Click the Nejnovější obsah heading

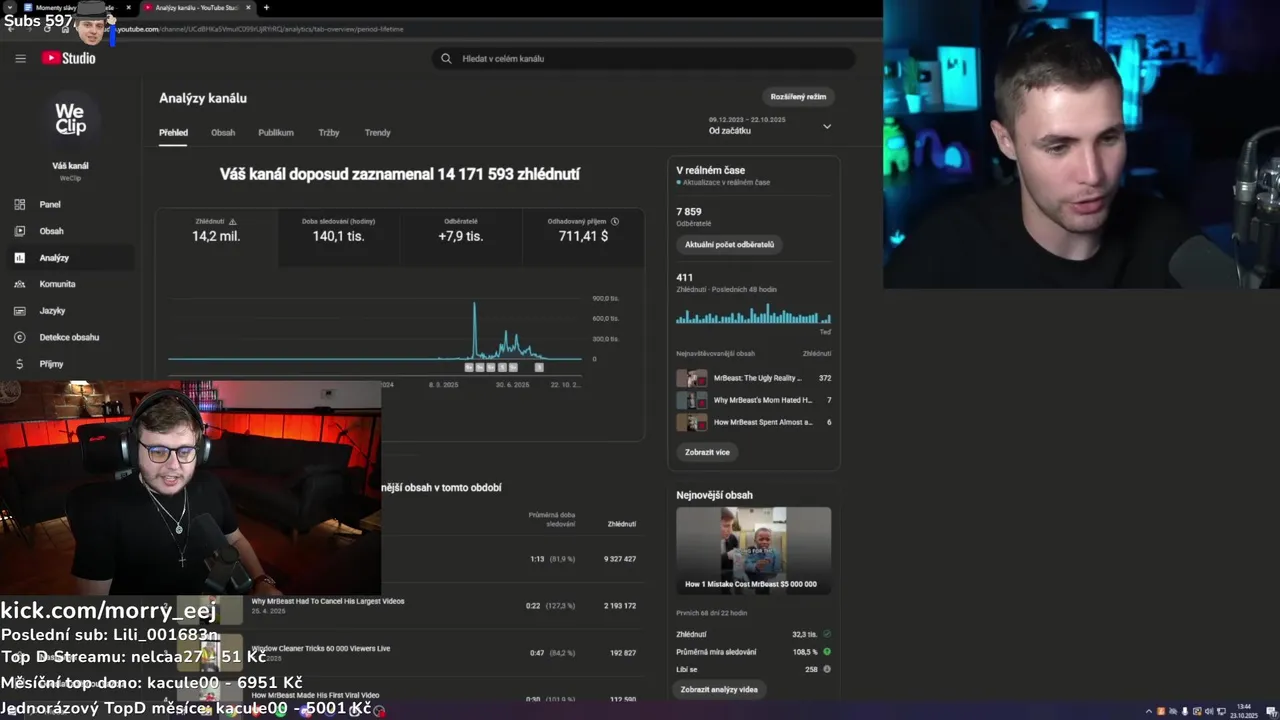(x=714, y=495)
